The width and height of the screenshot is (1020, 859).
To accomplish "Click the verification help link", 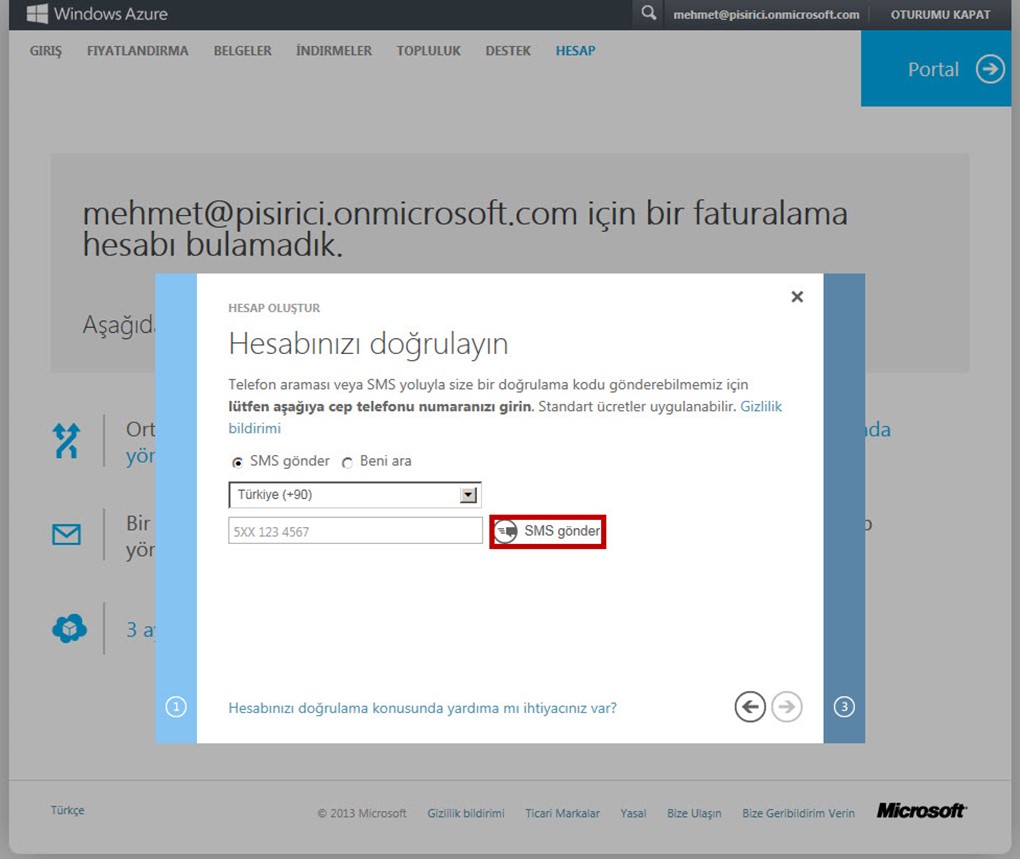I will click(x=422, y=707).
